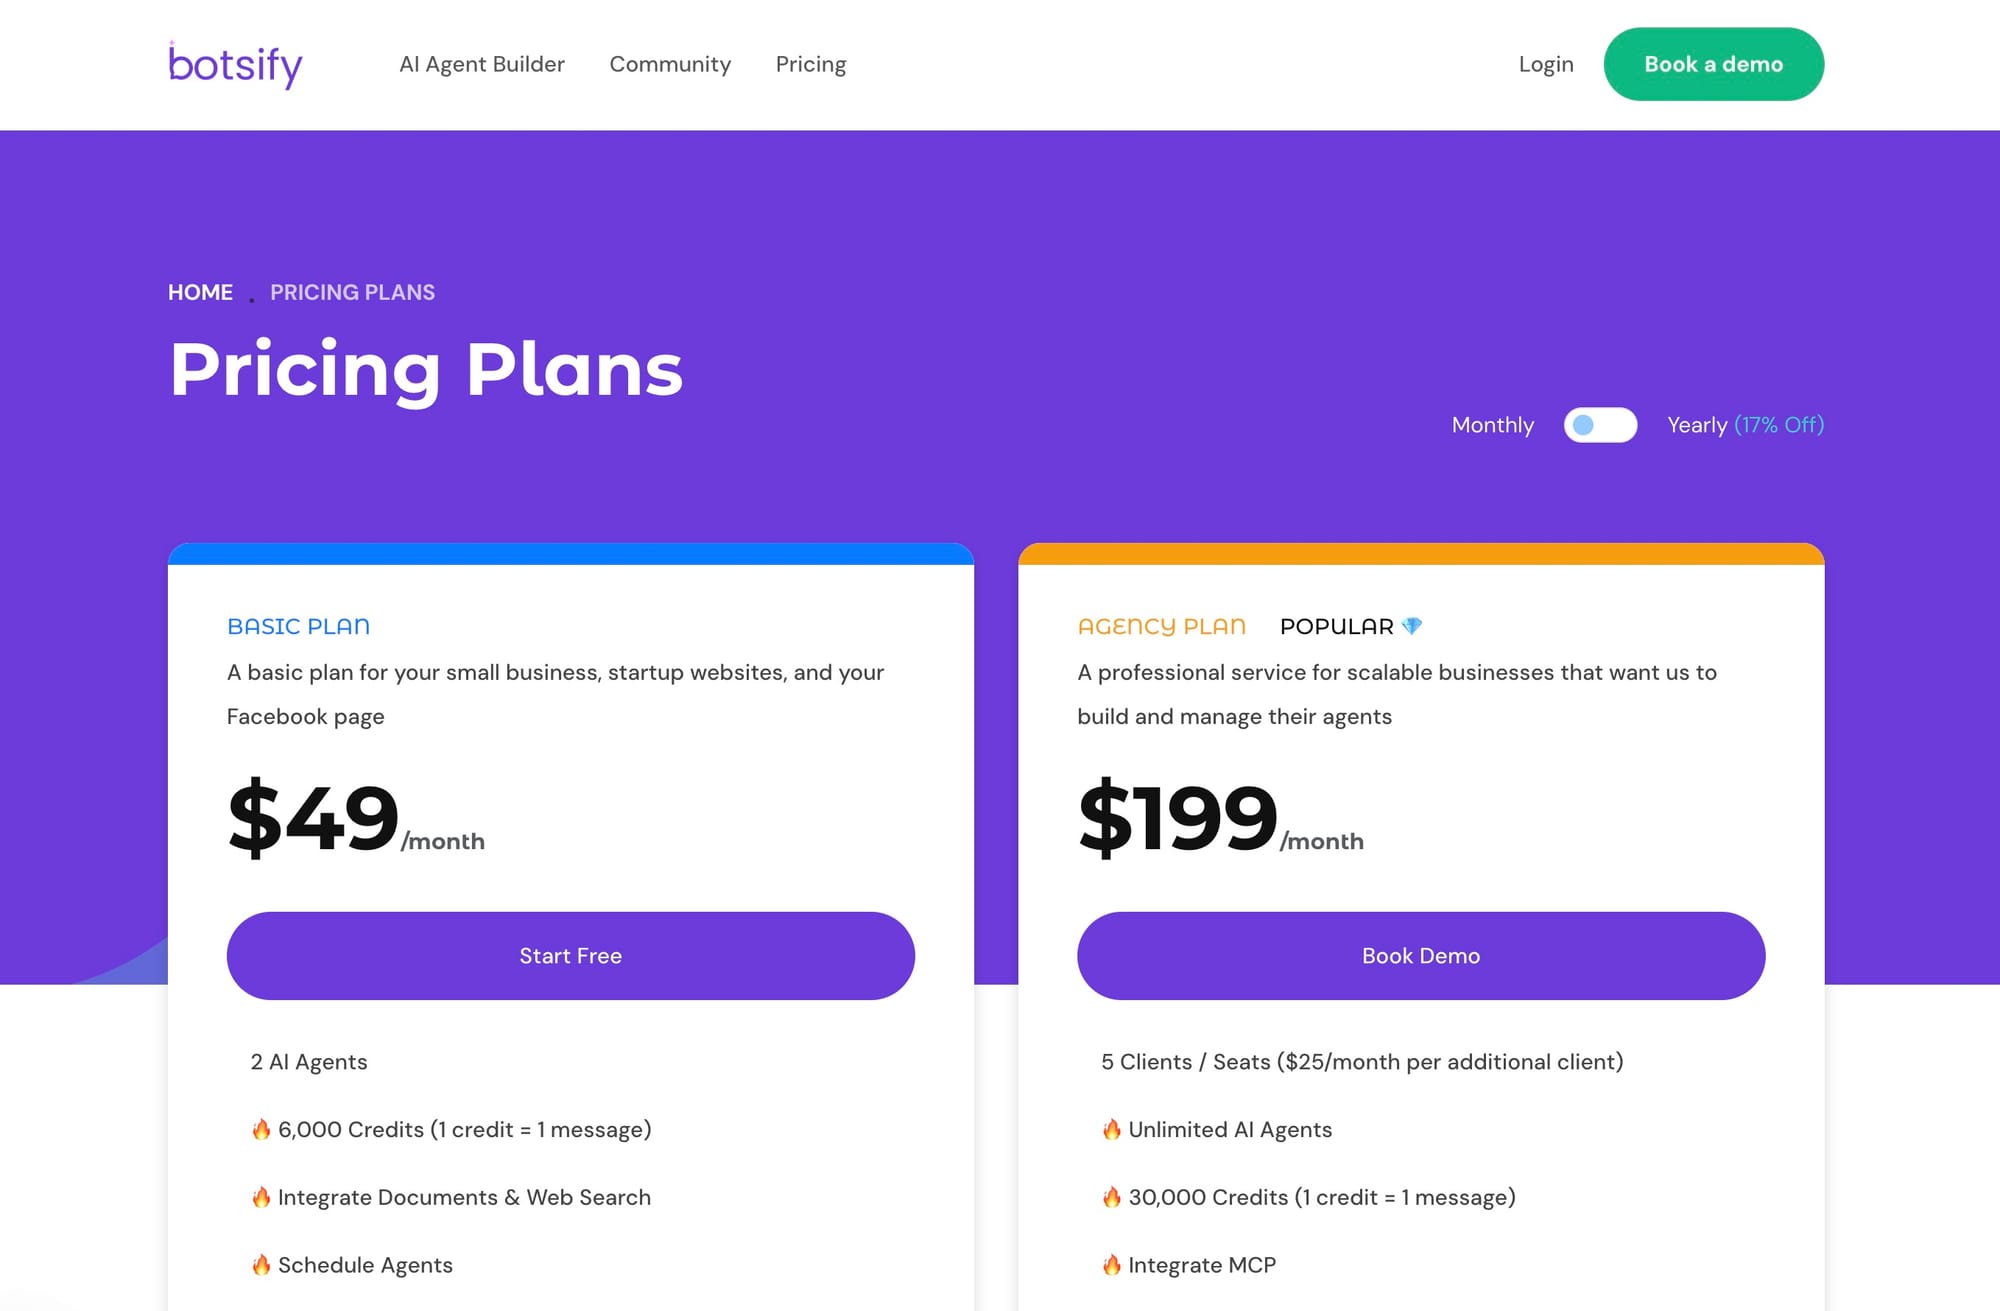Open the Pricing menu item
Viewport: 2000px width, 1311px height.
click(810, 64)
